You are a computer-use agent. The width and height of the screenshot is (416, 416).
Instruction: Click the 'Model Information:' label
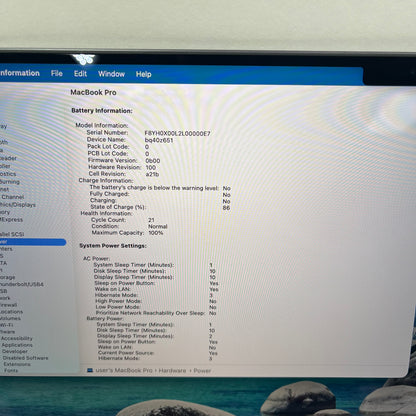(102, 125)
